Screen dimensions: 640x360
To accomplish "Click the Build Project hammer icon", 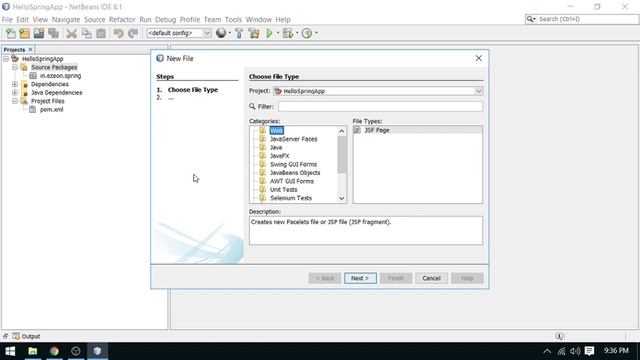I will (x=239, y=33).
